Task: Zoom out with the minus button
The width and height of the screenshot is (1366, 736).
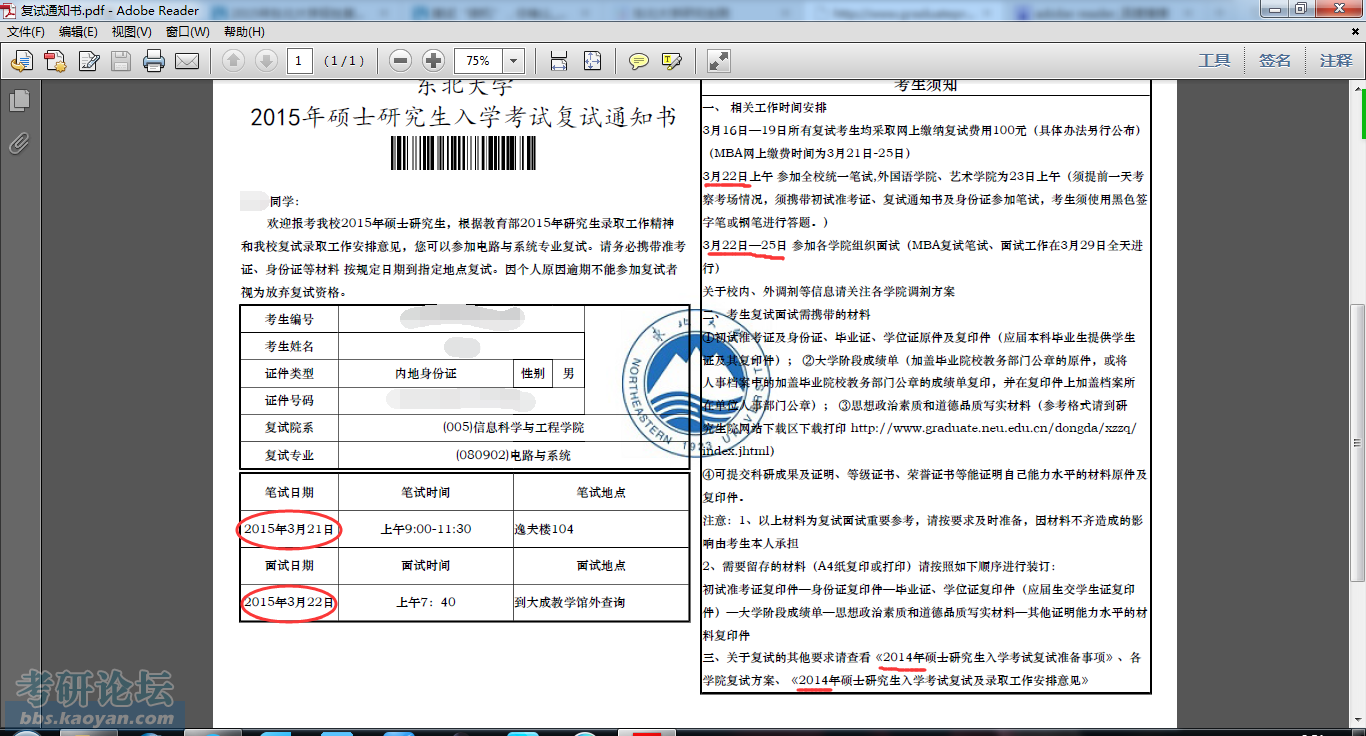Action: [400, 61]
